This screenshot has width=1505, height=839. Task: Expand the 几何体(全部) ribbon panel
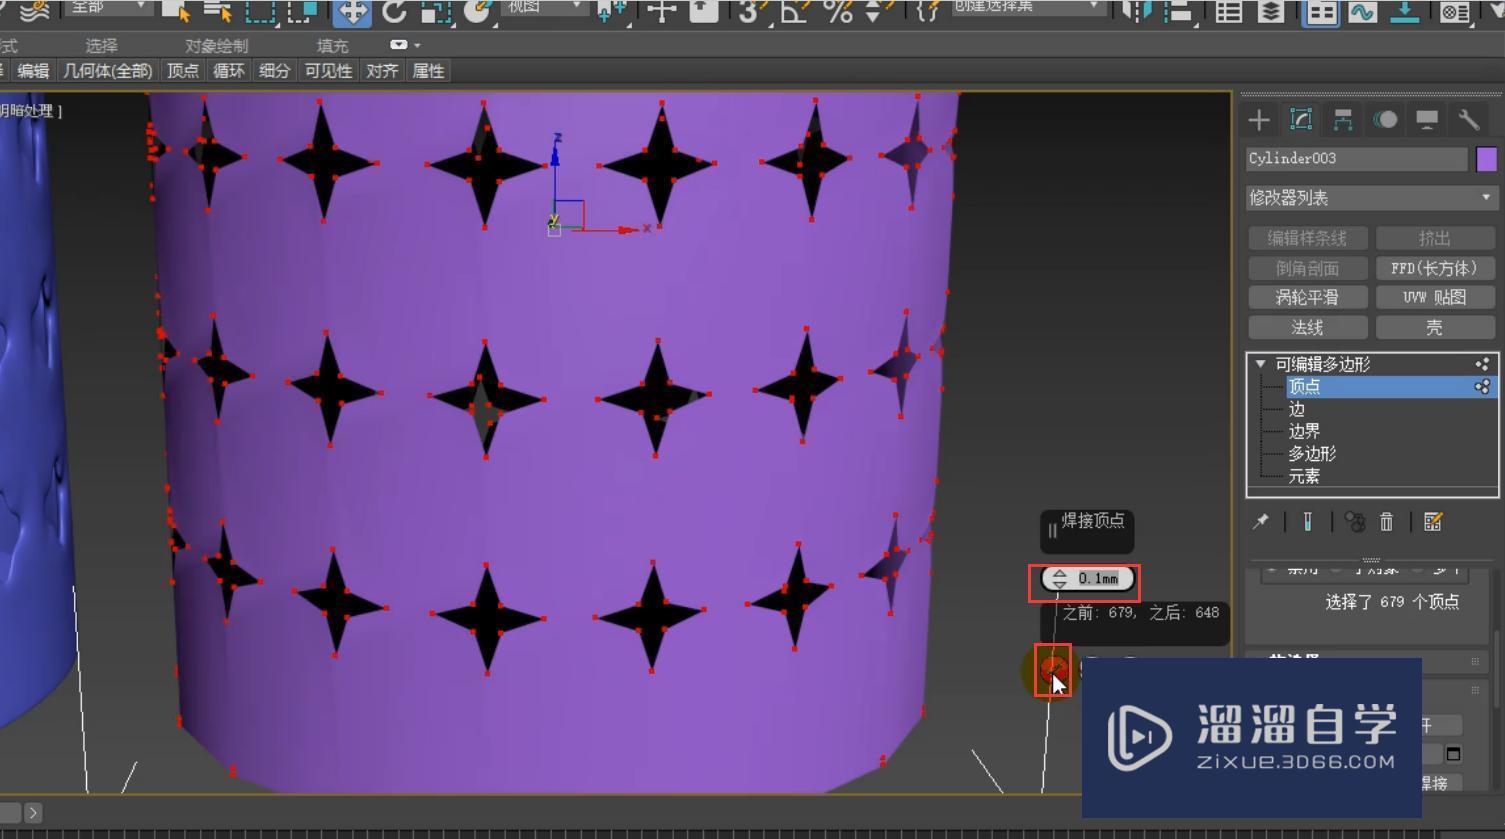(x=108, y=71)
